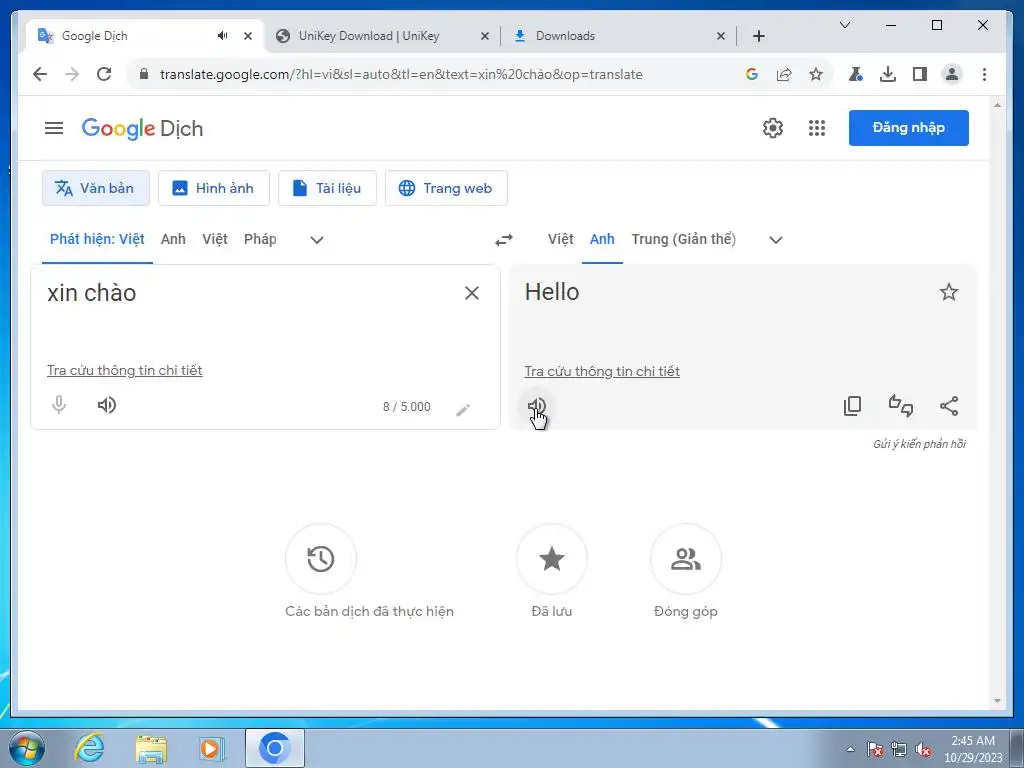Choose Trung (Giản thể) target language
The height and width of the screenshot is (768, 1024).
(x=684, y=239)
